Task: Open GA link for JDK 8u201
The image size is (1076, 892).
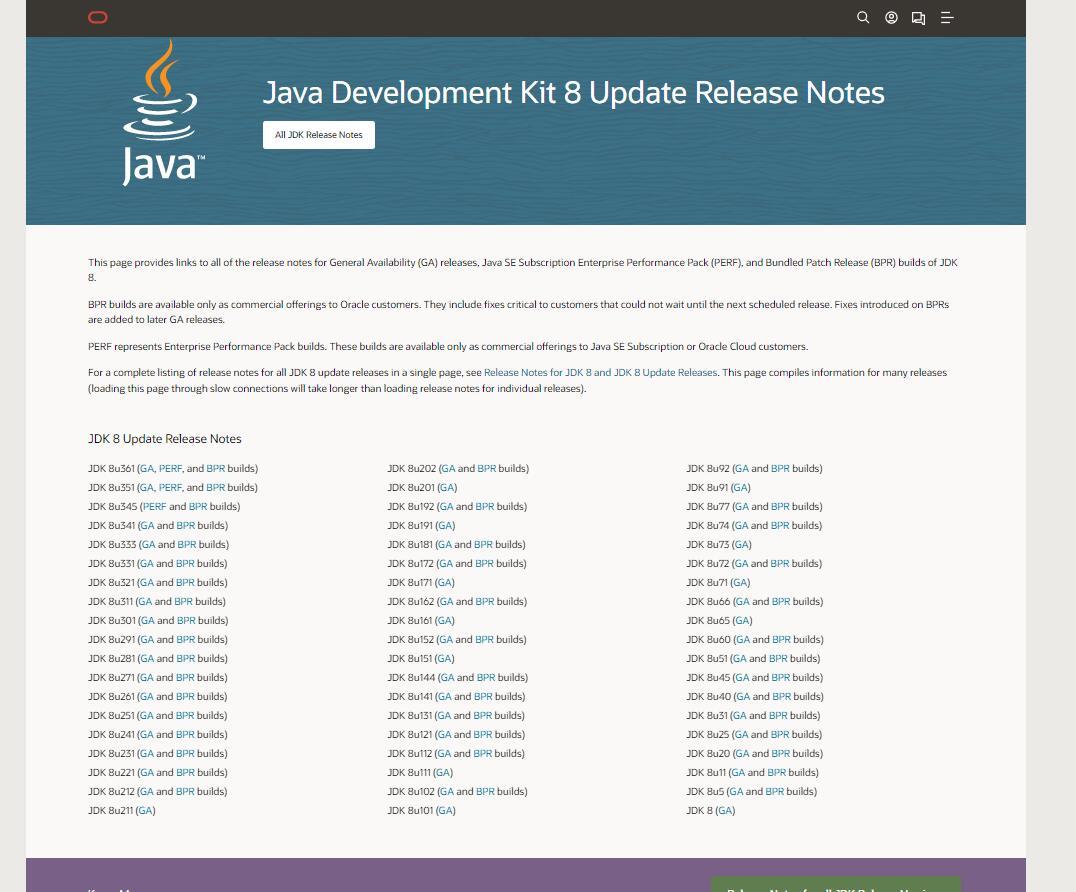Action: point(447,488)
